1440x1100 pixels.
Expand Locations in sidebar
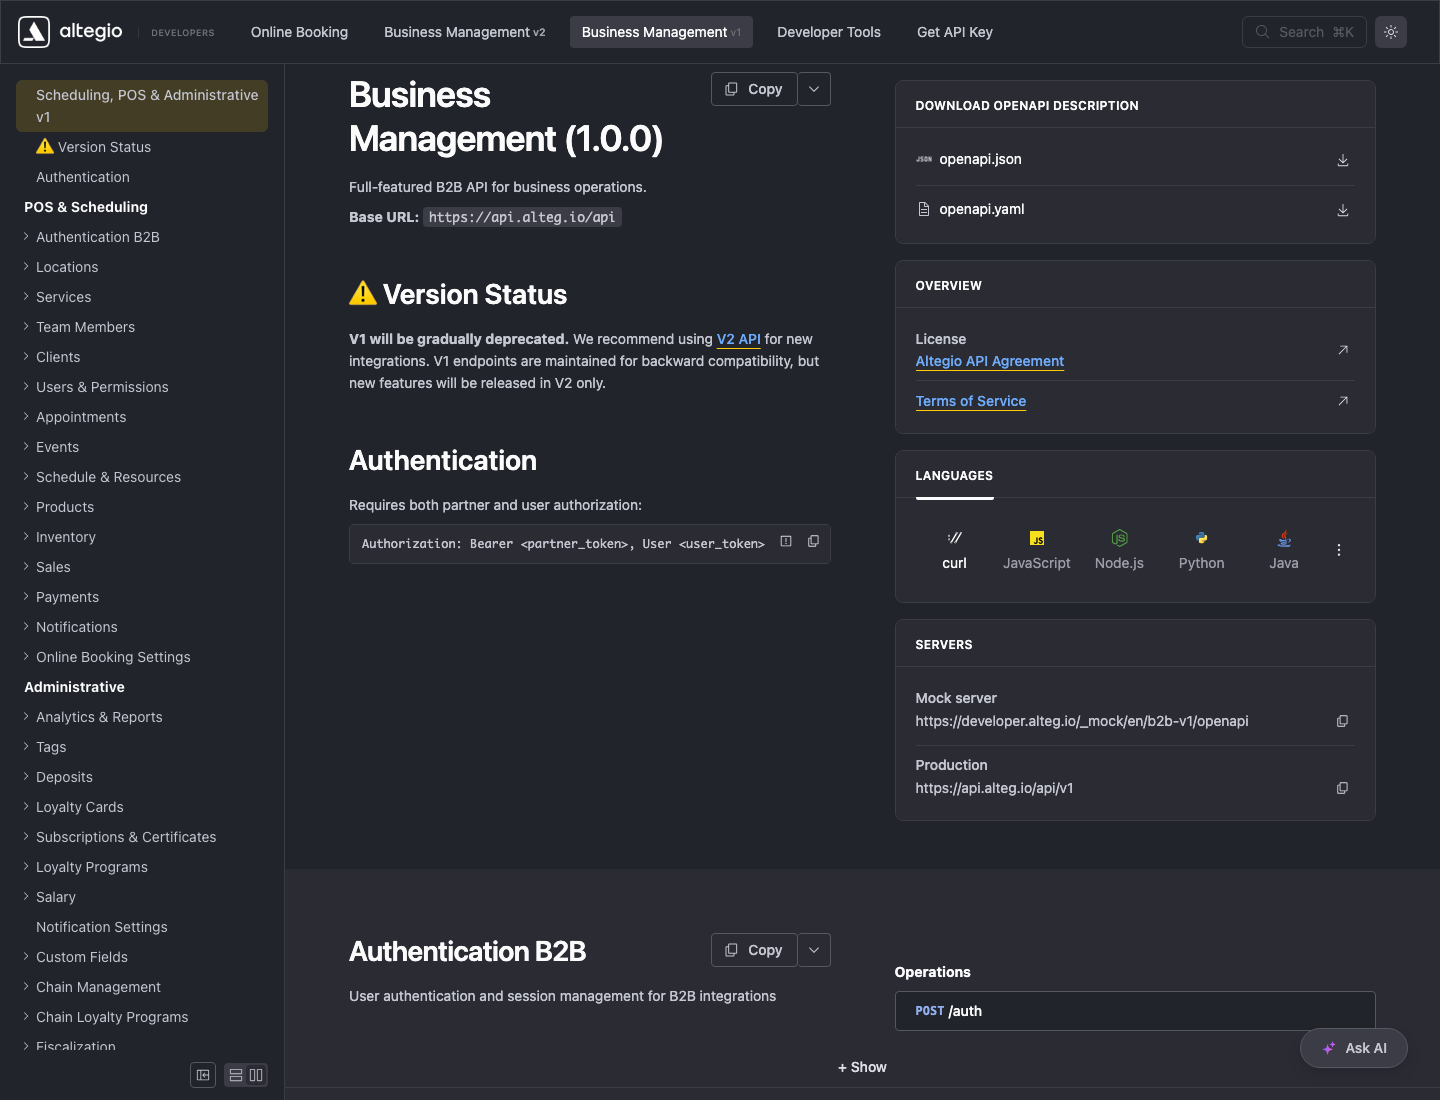coord(67,267)
